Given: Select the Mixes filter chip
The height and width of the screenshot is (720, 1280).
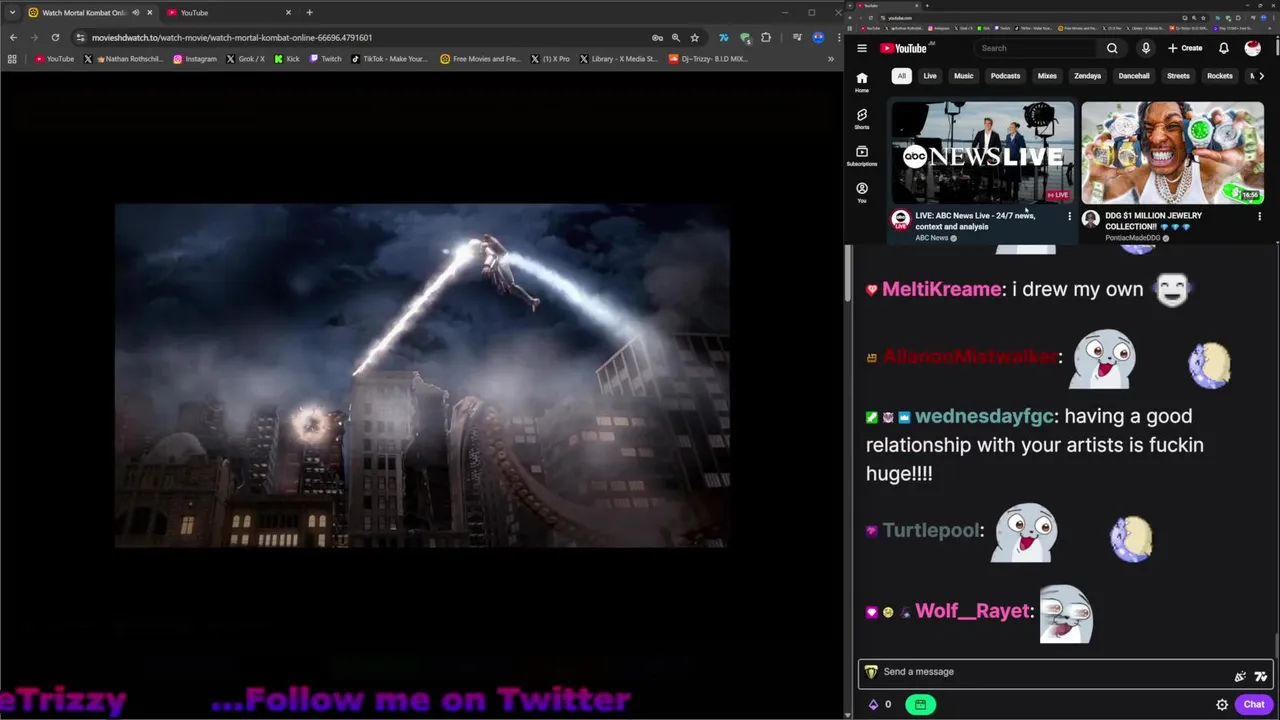Looking at the screenshot, I should pos(1047,76).
